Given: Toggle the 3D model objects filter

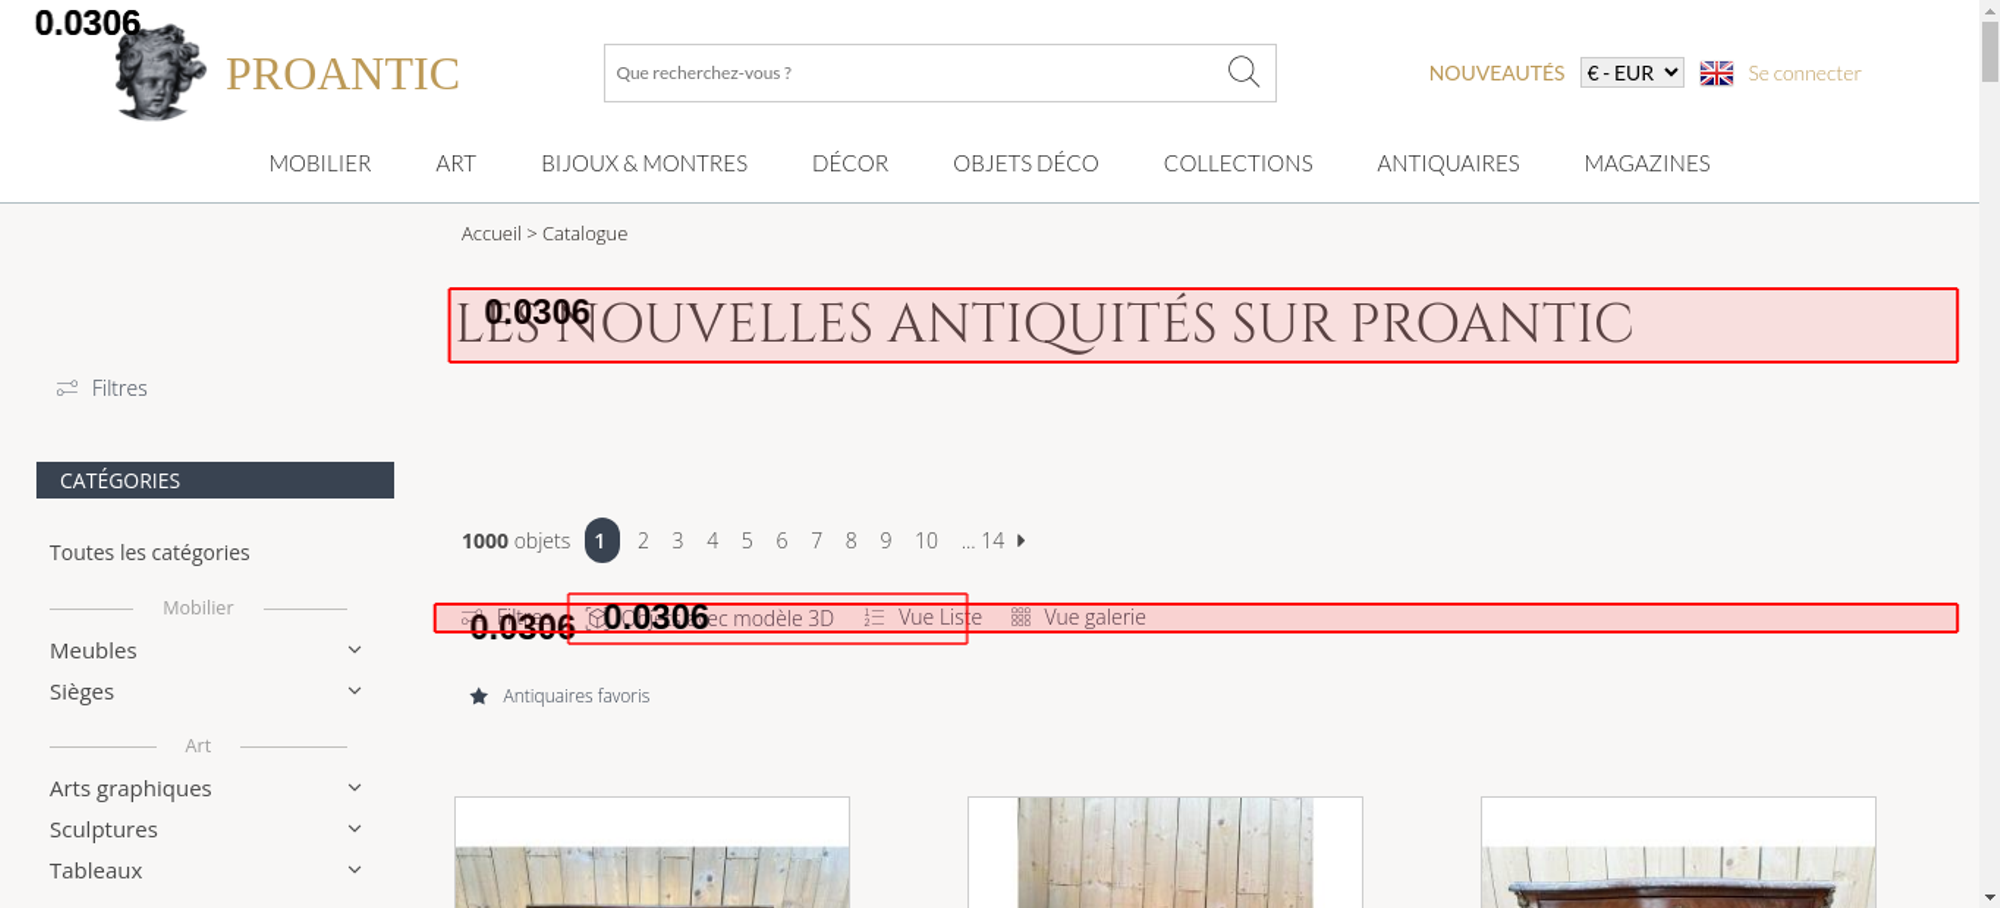Looking at the screenshot, I should coord(710,618).
